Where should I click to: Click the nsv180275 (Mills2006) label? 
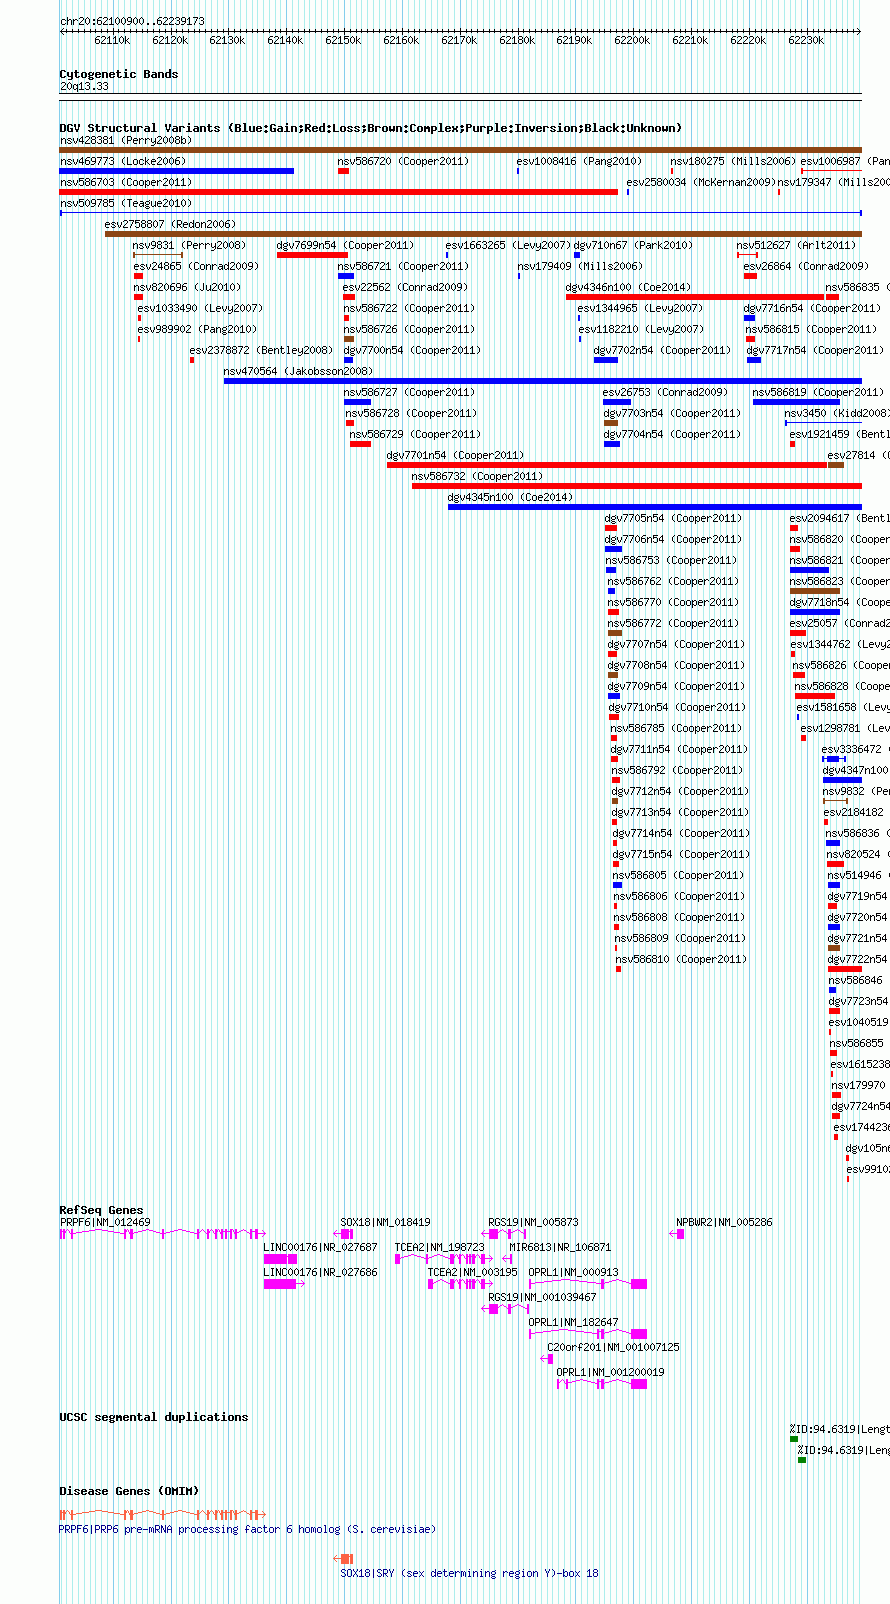733,161
